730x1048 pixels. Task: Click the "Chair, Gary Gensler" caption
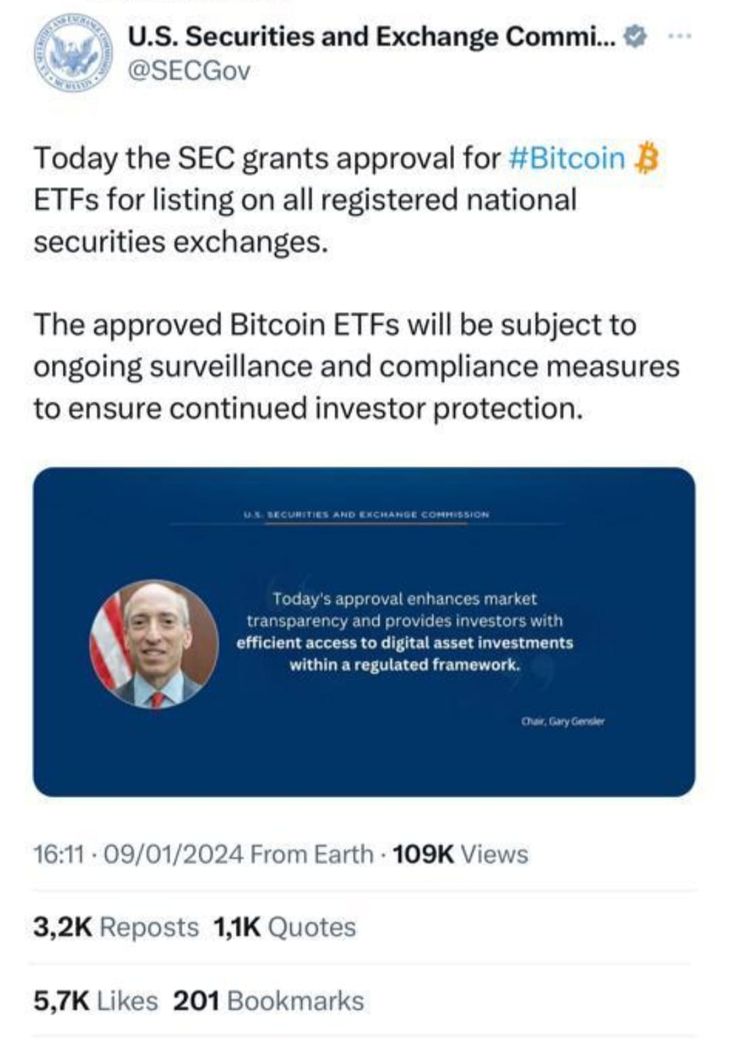point(563,721)
